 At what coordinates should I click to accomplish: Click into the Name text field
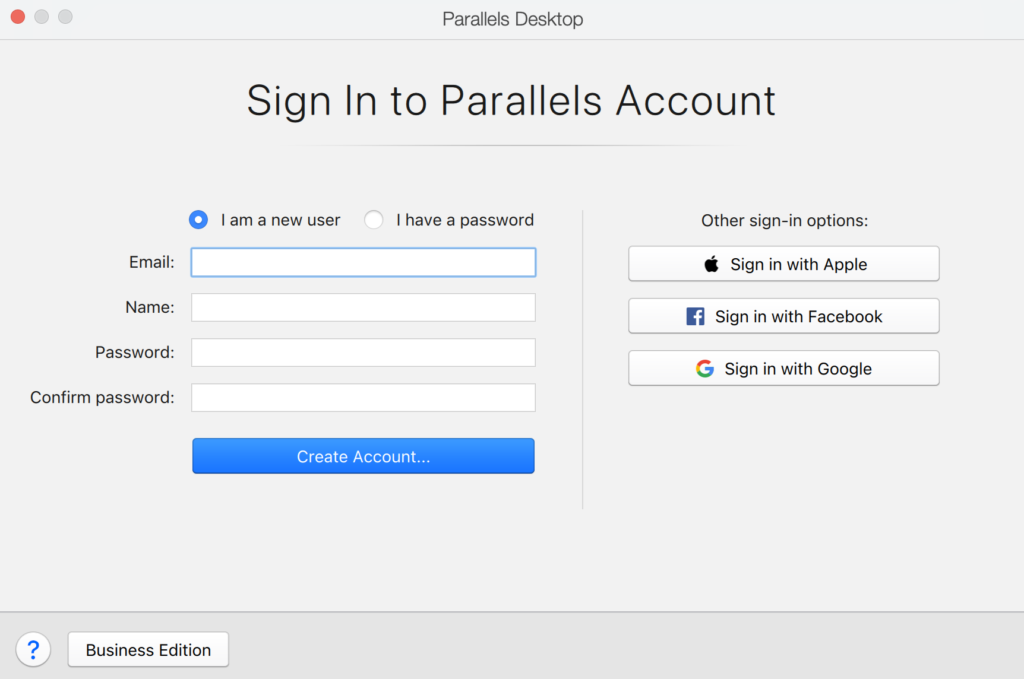pos(363,307)
